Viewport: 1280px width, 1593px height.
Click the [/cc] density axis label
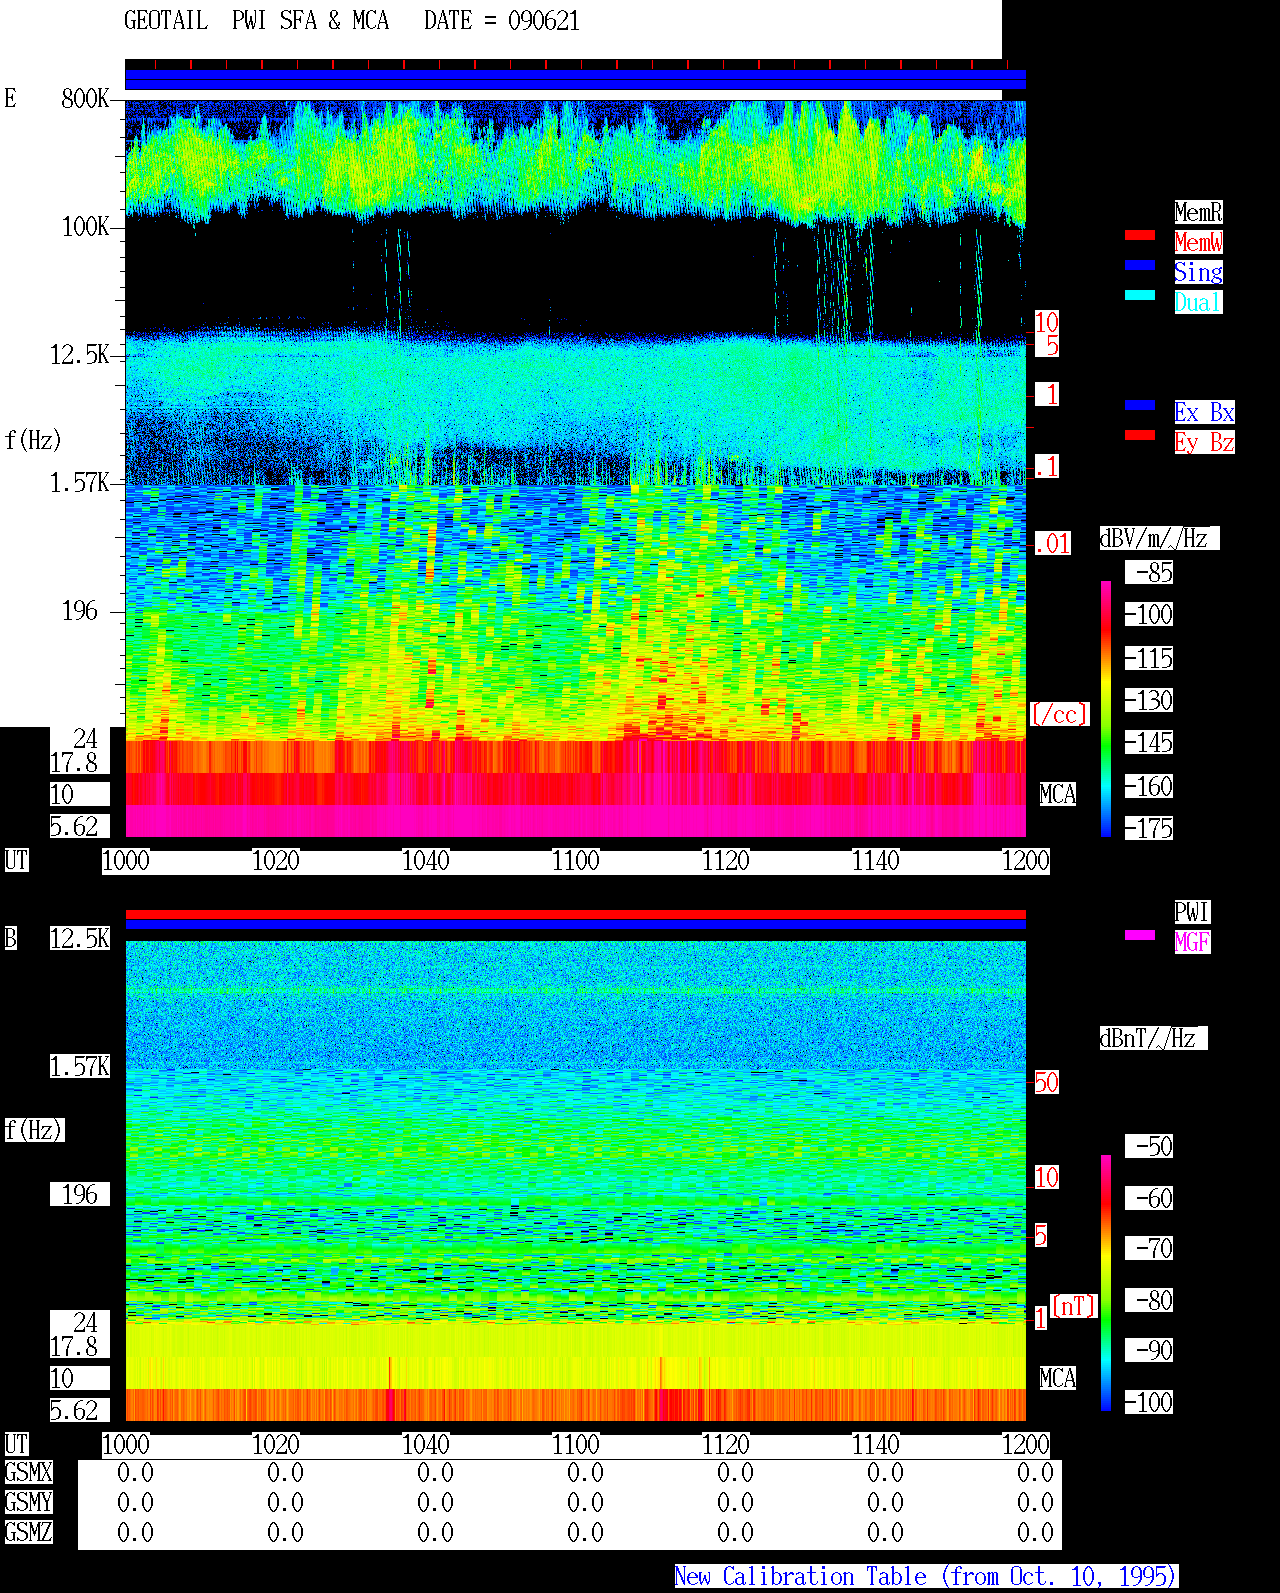click(x=1059, y=714)
